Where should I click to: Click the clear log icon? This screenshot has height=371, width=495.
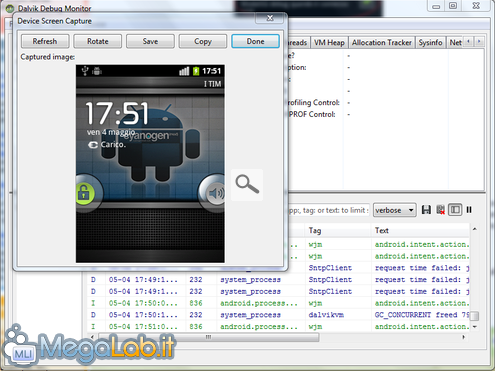440,210
